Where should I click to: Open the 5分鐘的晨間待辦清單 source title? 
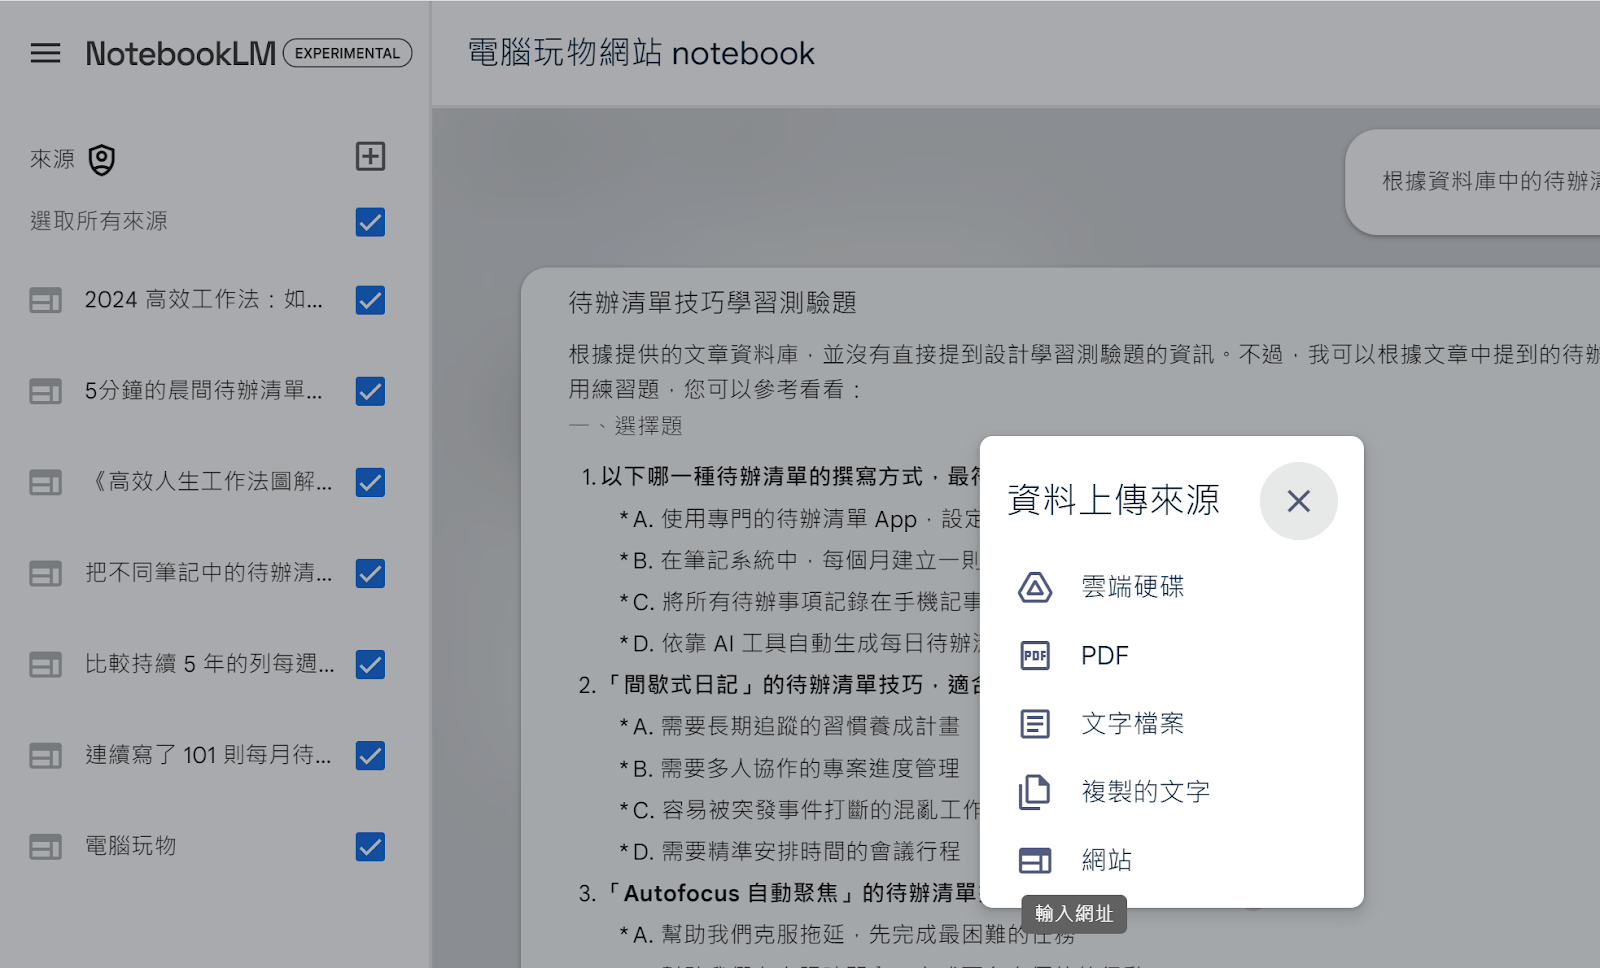(x=204, y=391)
